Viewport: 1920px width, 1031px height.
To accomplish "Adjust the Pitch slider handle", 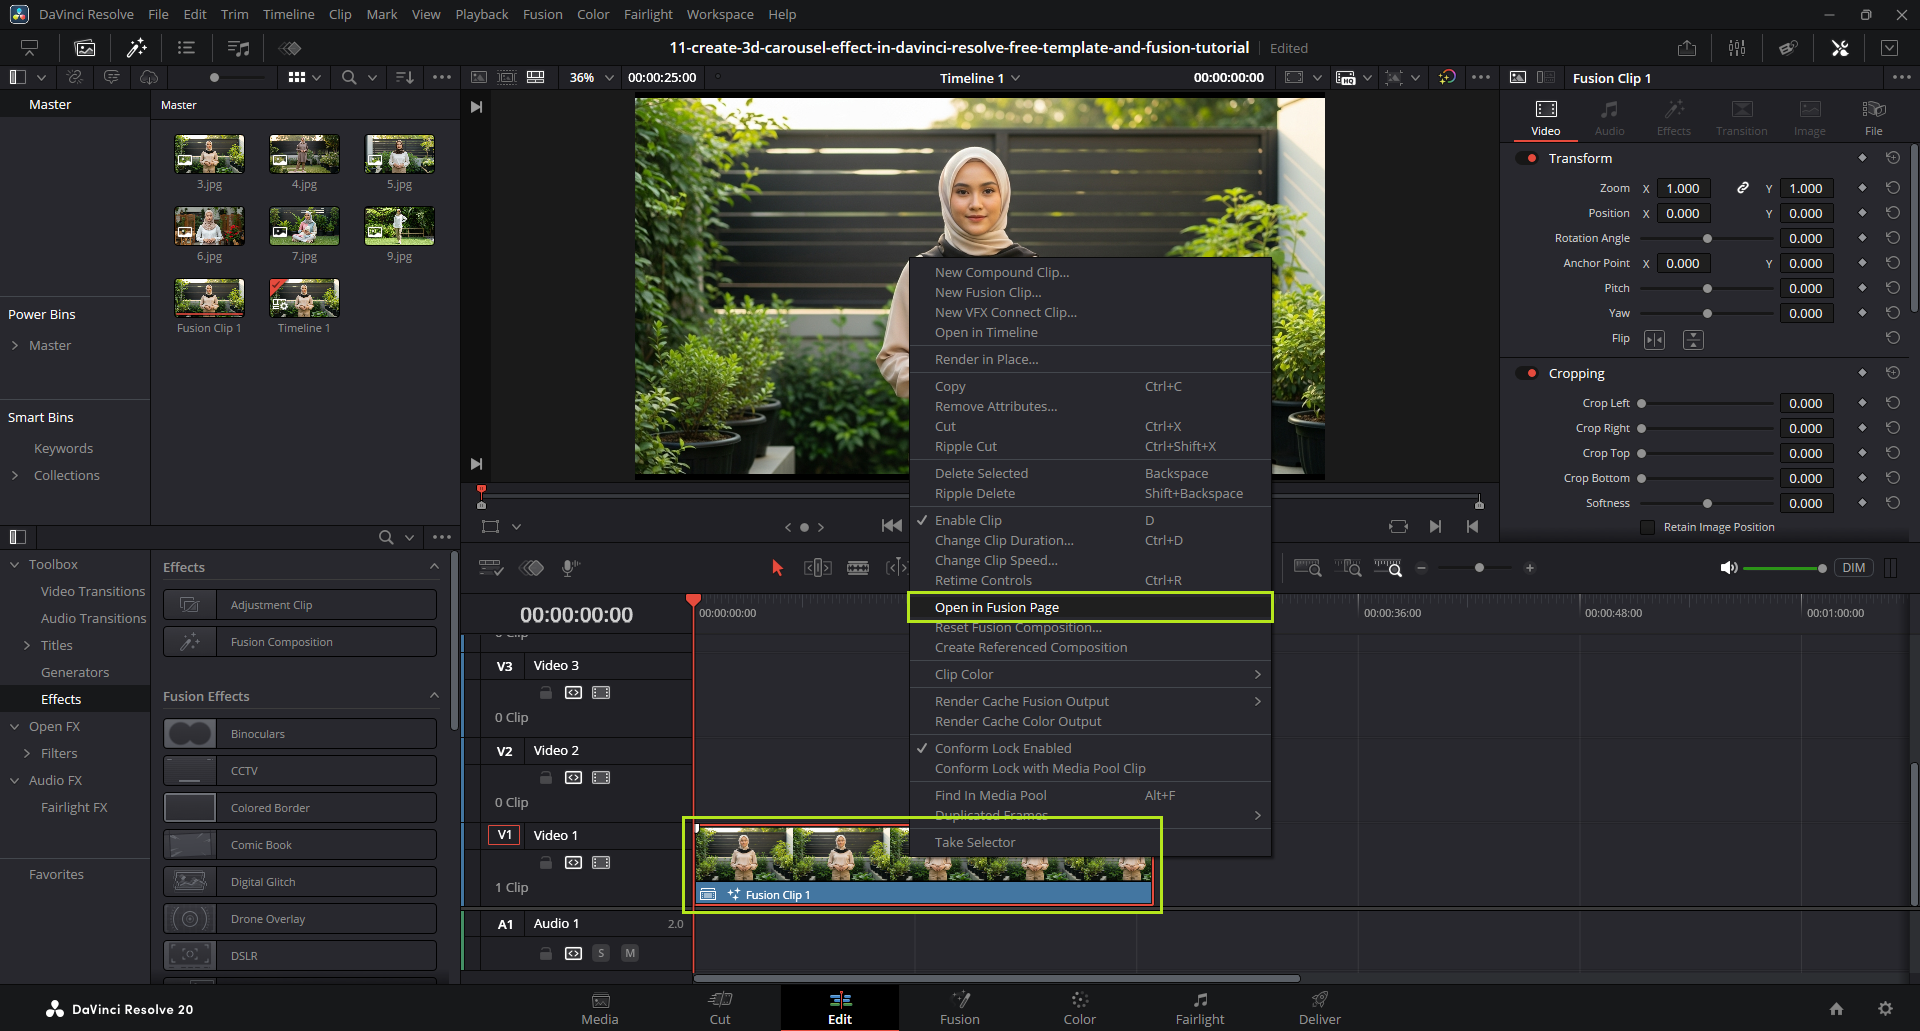I will point(1707,288).
